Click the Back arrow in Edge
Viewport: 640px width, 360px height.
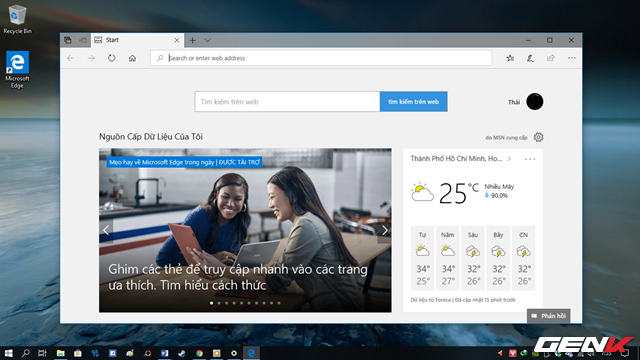point(71,58)
